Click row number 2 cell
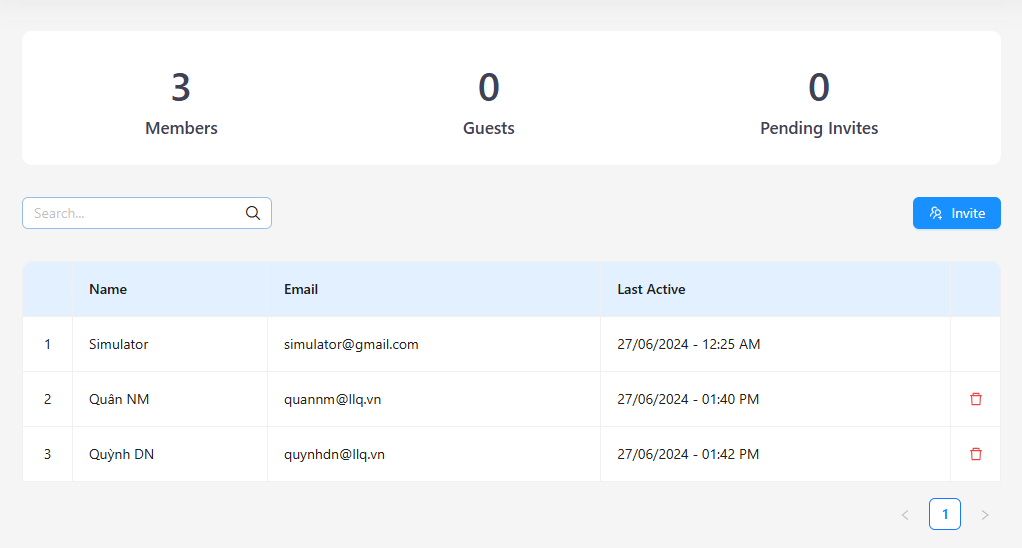The height and width of the screenshot is (548, 1022). point(48,399)
